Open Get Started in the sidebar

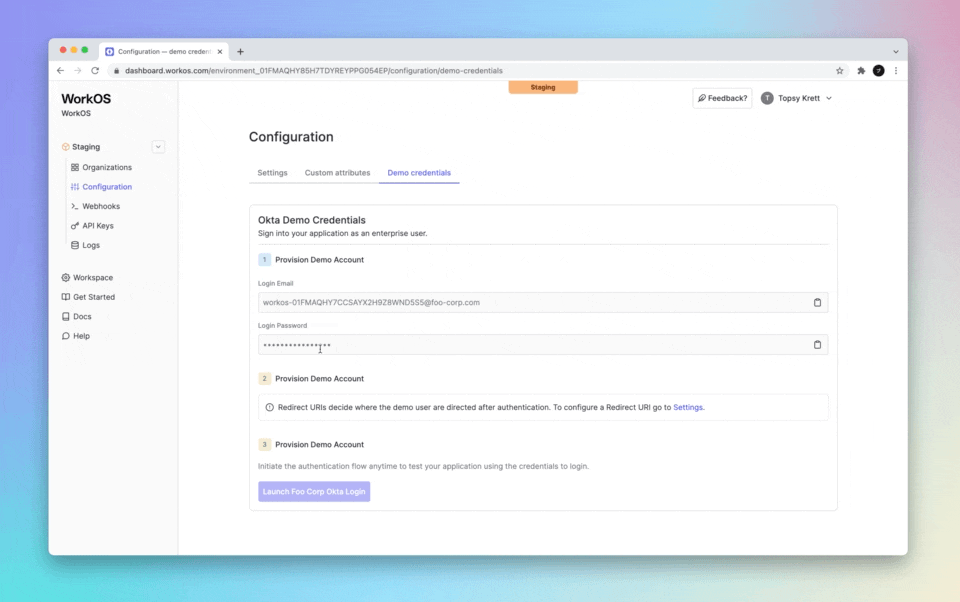[88, 297]
